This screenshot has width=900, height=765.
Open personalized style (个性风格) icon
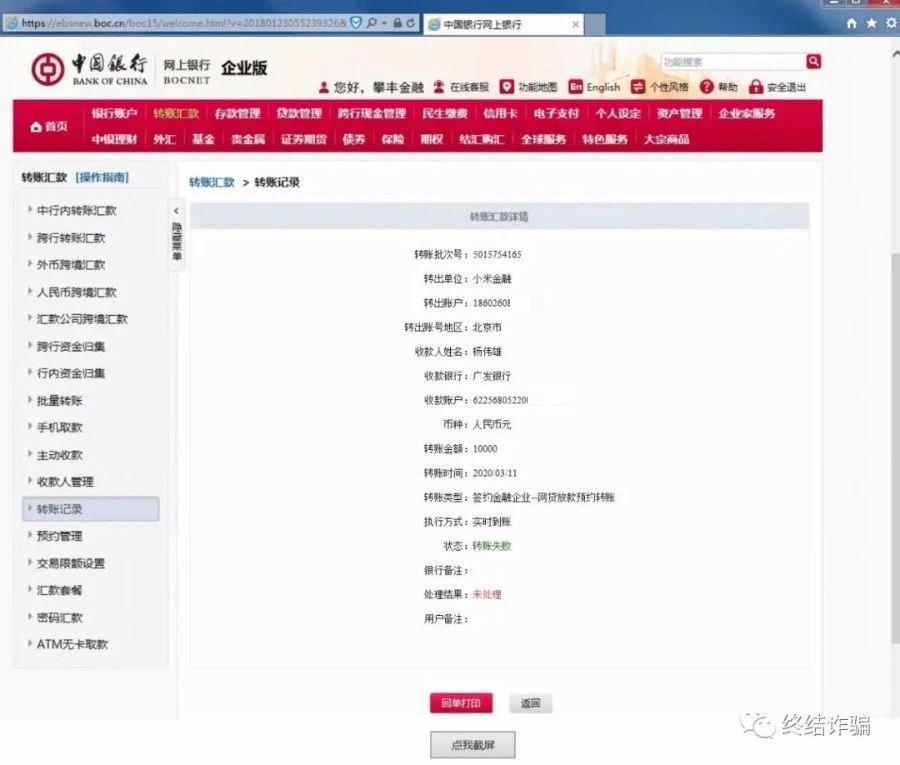click(637, 87)
